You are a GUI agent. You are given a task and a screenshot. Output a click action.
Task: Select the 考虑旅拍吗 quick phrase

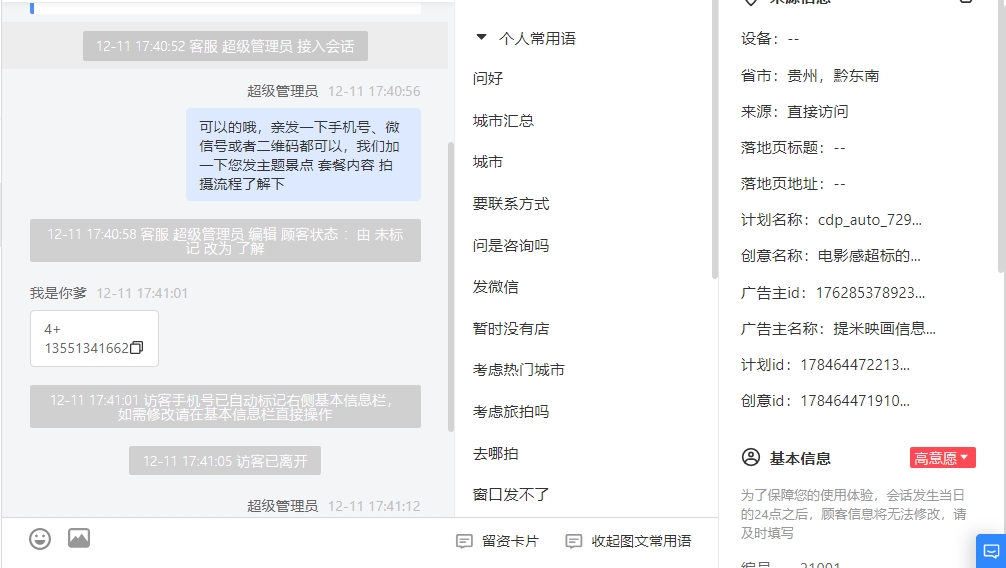[x=511, y=411]
